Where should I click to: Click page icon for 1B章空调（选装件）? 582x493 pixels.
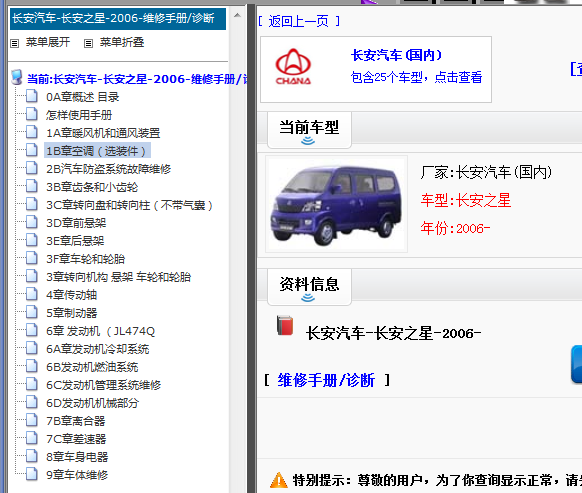32,150
